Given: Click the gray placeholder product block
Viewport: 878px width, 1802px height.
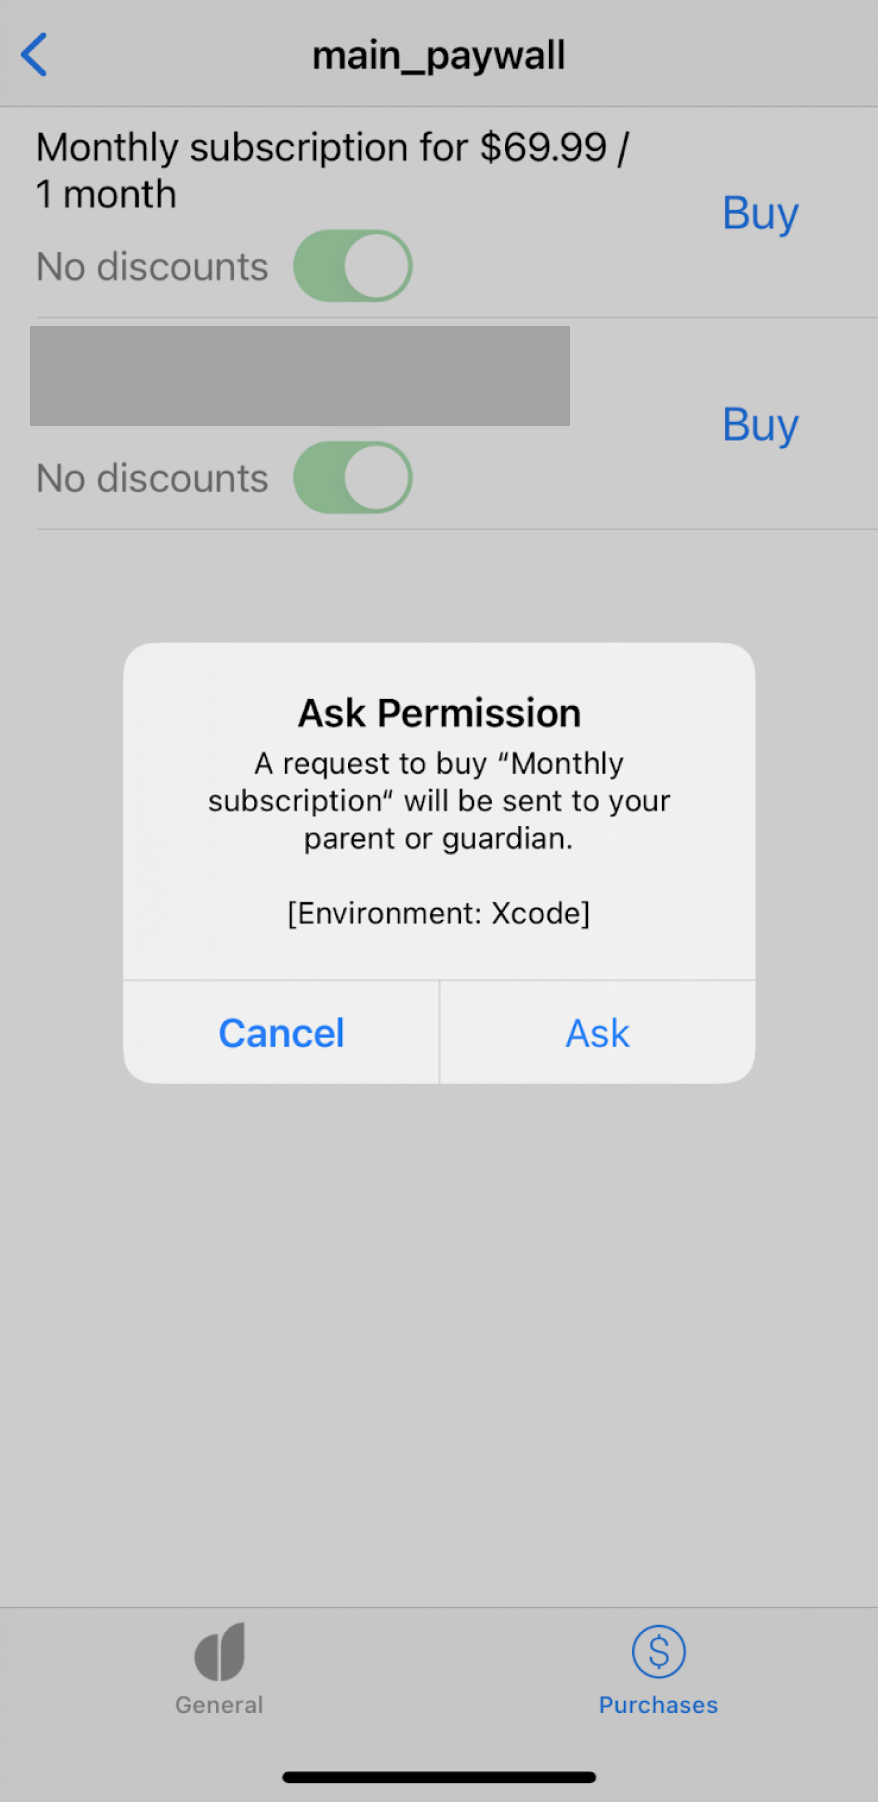Looking at the screenshot, I should pos(300,376).
